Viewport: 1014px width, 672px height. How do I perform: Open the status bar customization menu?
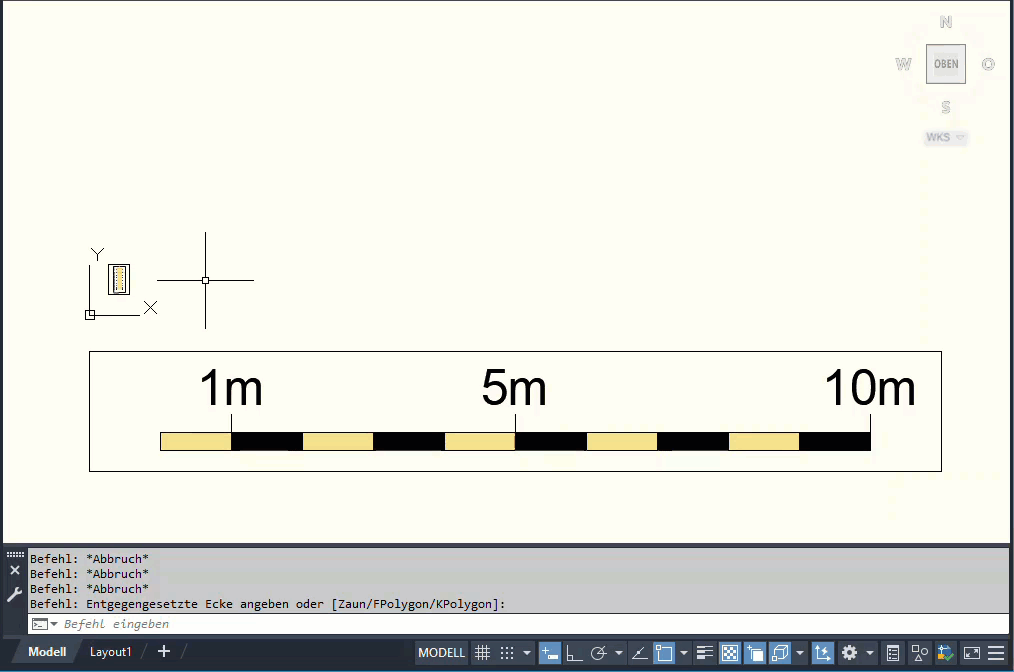tap(996, 653)
